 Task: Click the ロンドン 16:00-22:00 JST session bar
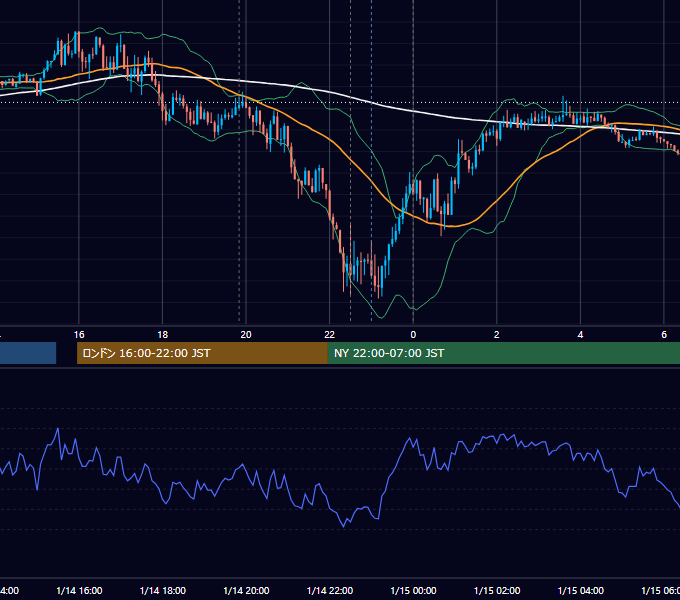point(202,353)
